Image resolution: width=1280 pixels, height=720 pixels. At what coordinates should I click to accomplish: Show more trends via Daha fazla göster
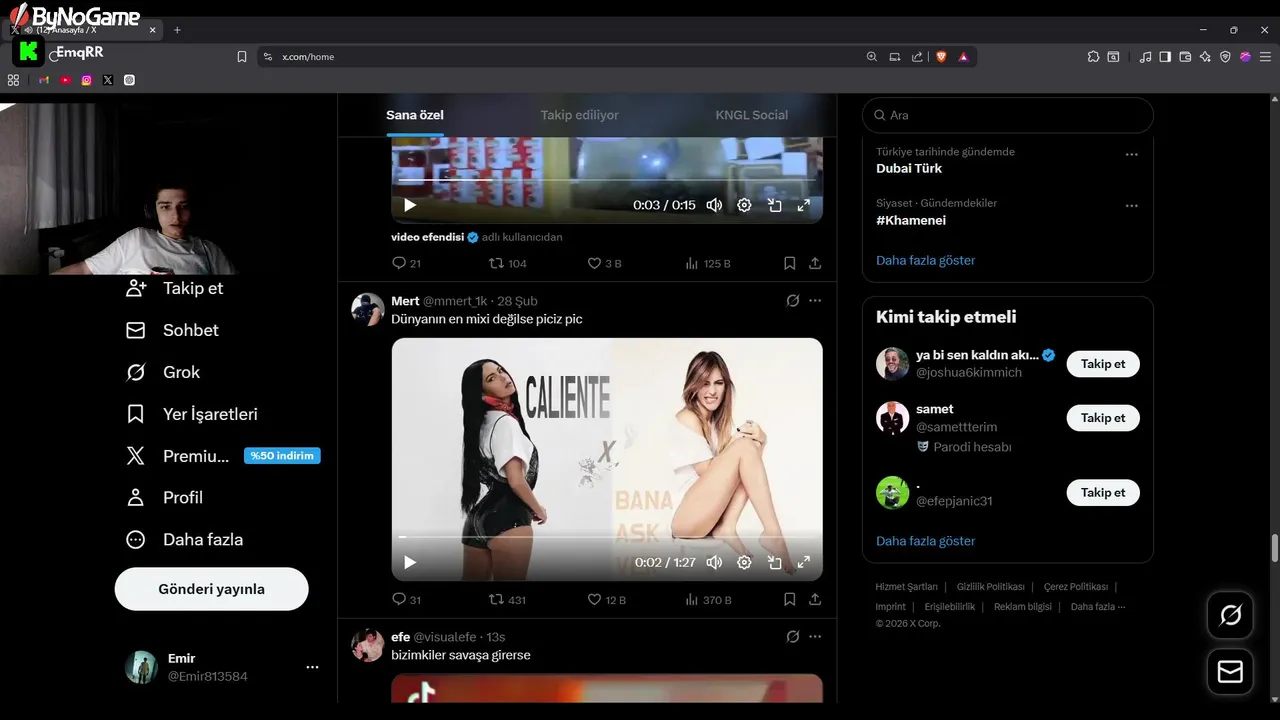pyautogui.click(x=926, y=260)
